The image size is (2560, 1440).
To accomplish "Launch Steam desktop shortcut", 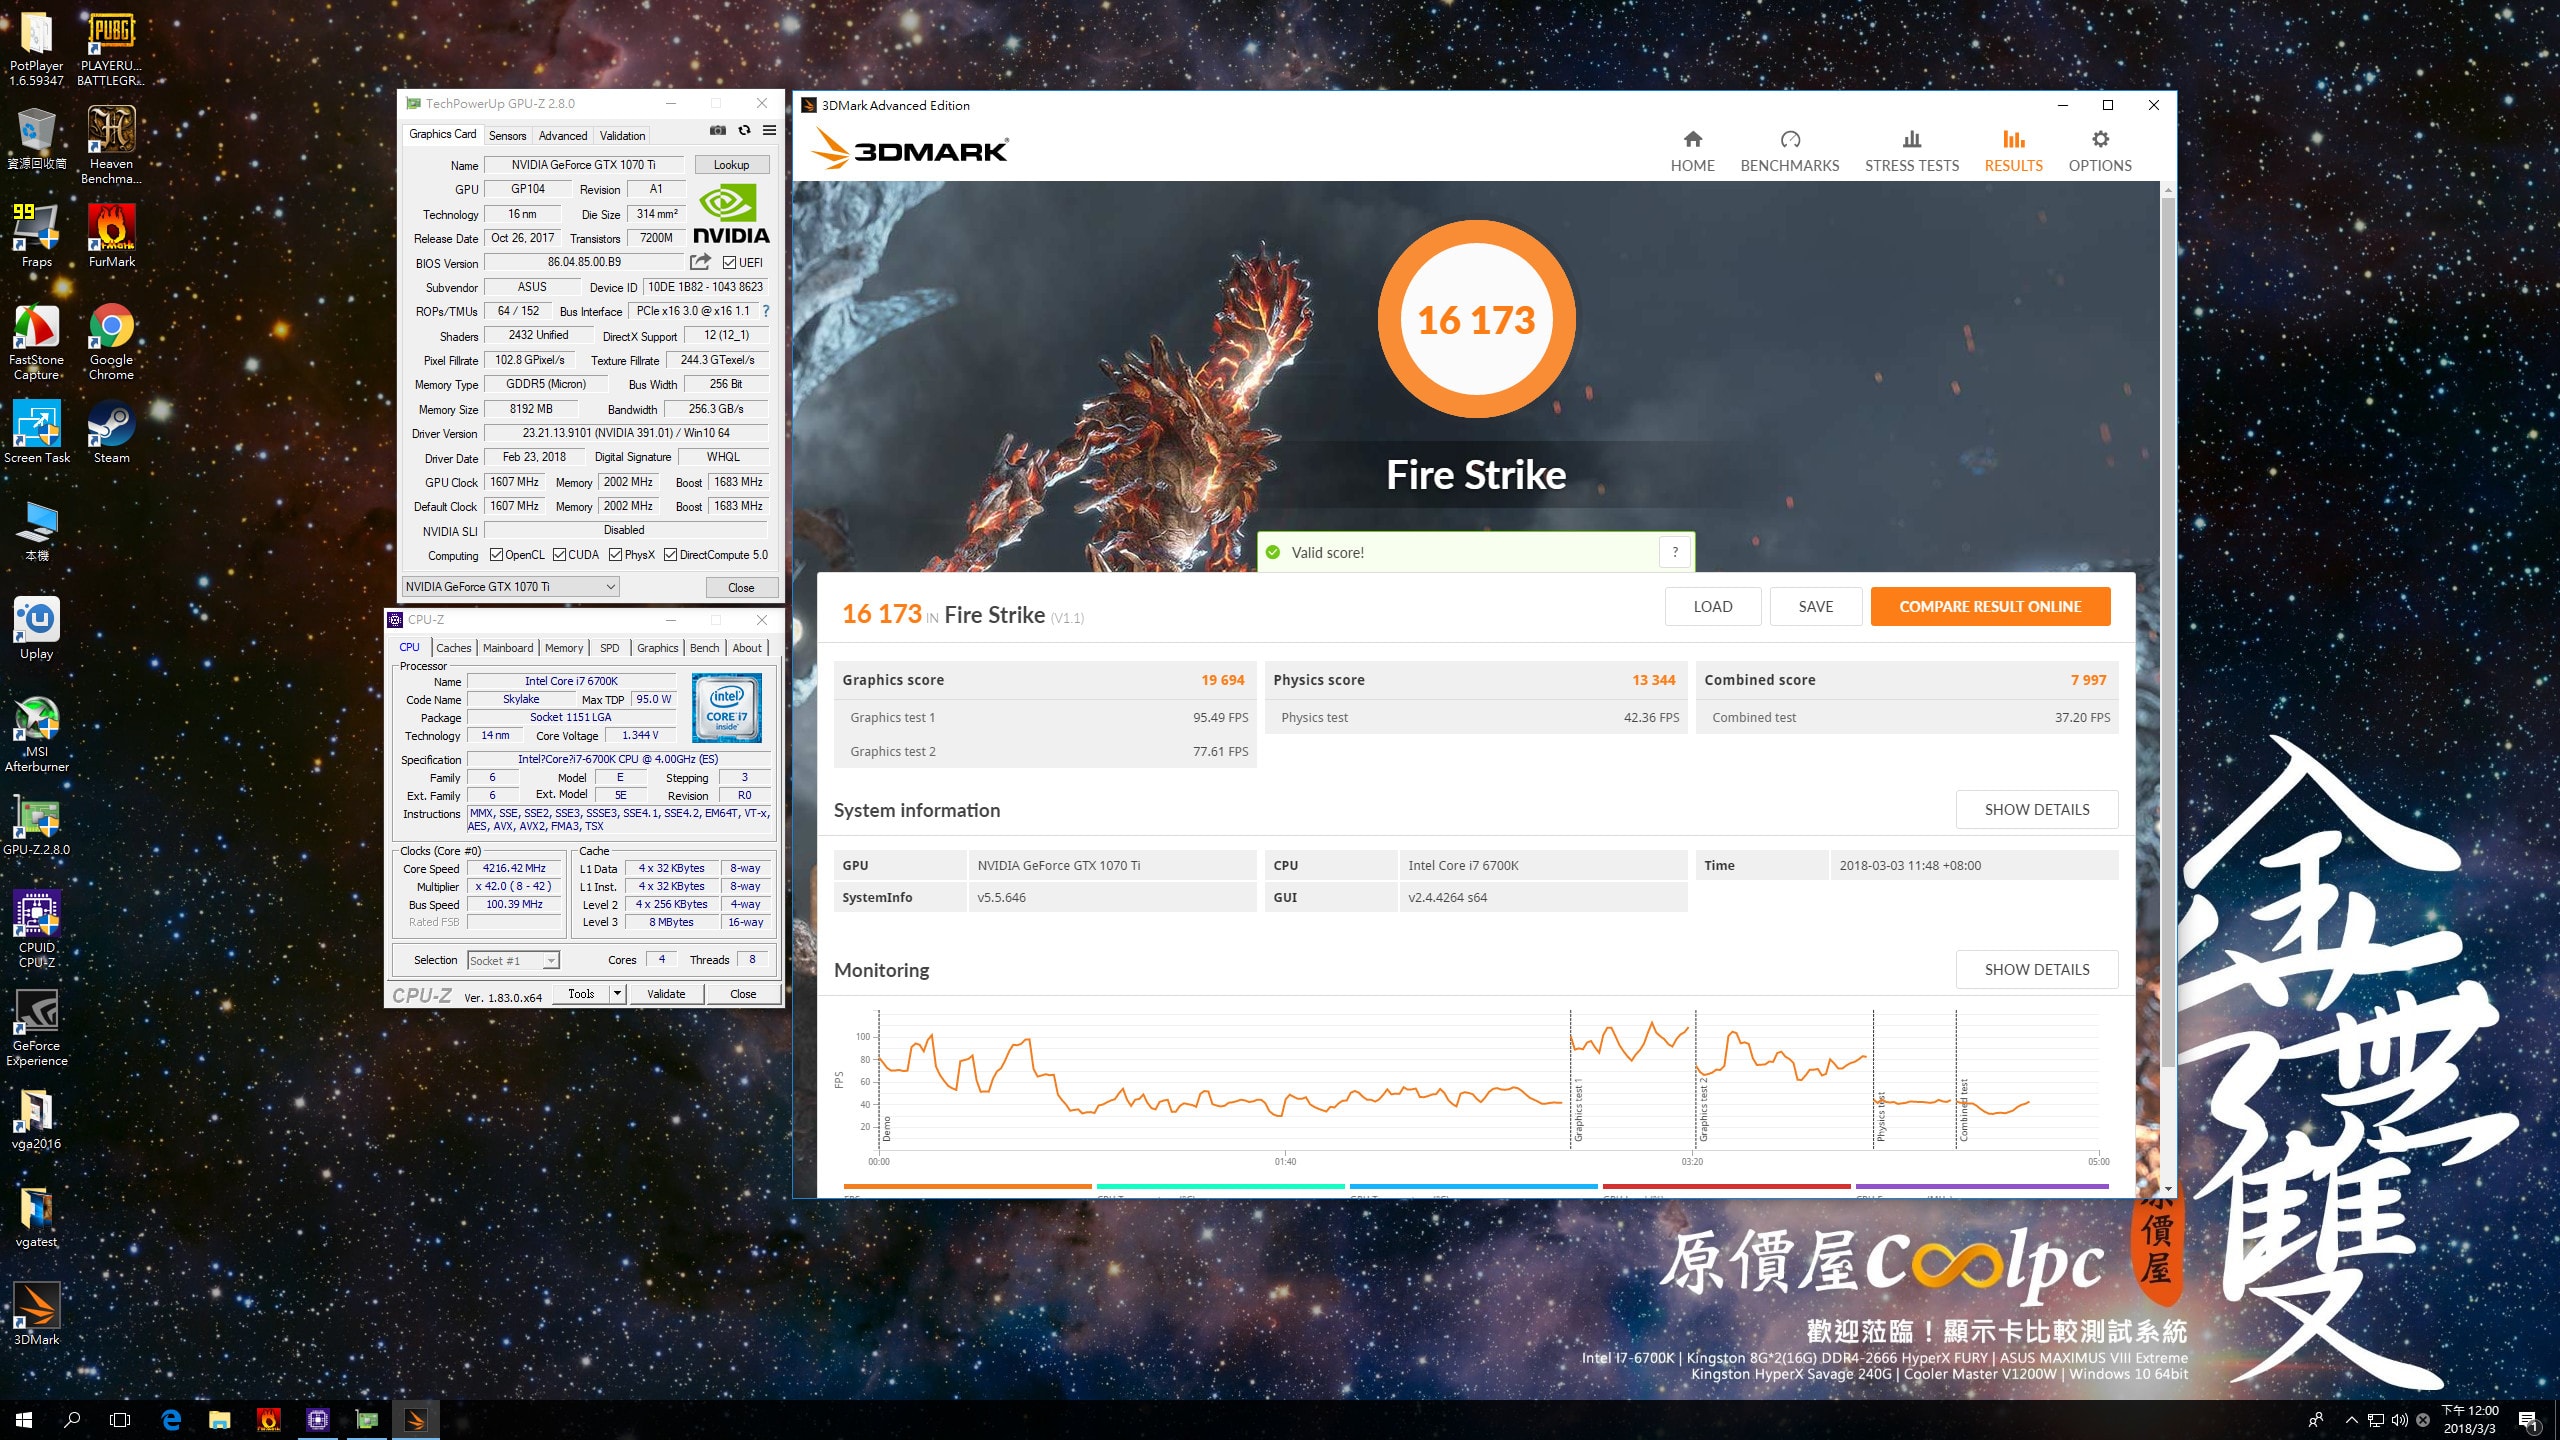I will 111,432.
